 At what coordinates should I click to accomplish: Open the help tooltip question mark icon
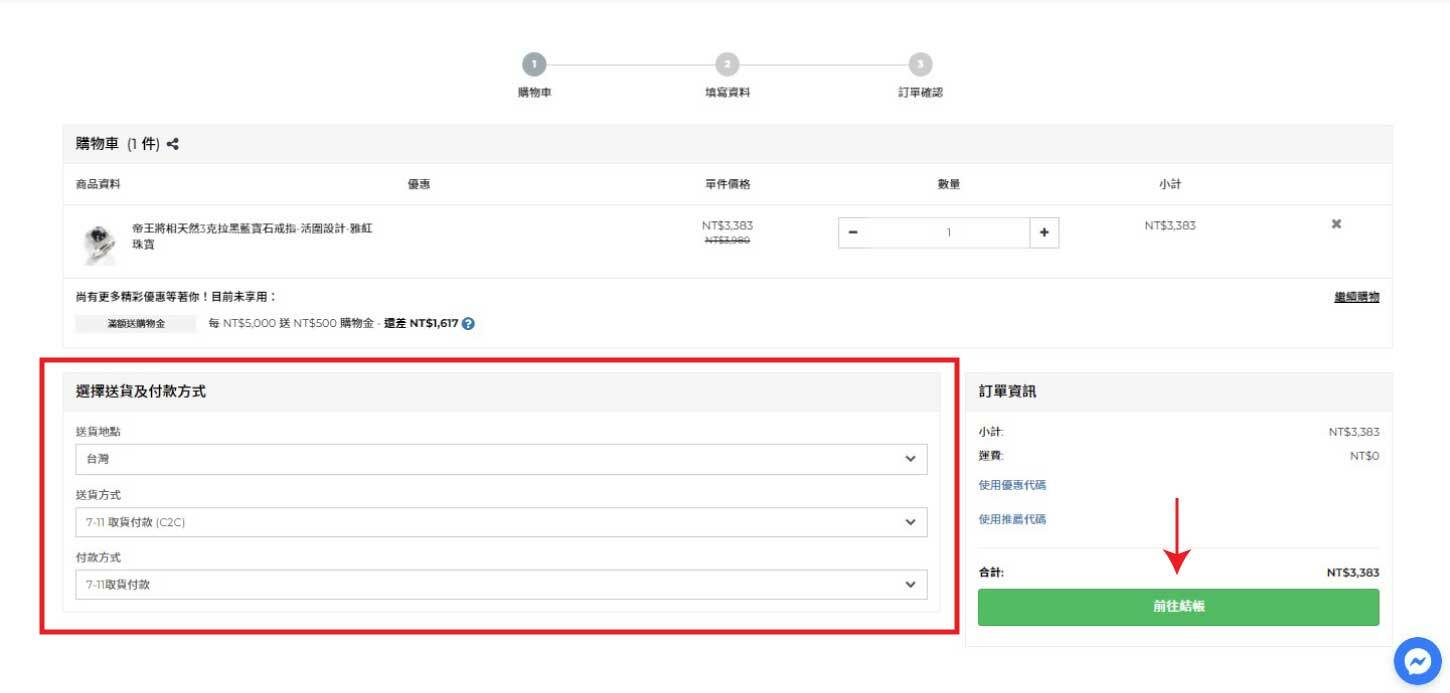469,323
